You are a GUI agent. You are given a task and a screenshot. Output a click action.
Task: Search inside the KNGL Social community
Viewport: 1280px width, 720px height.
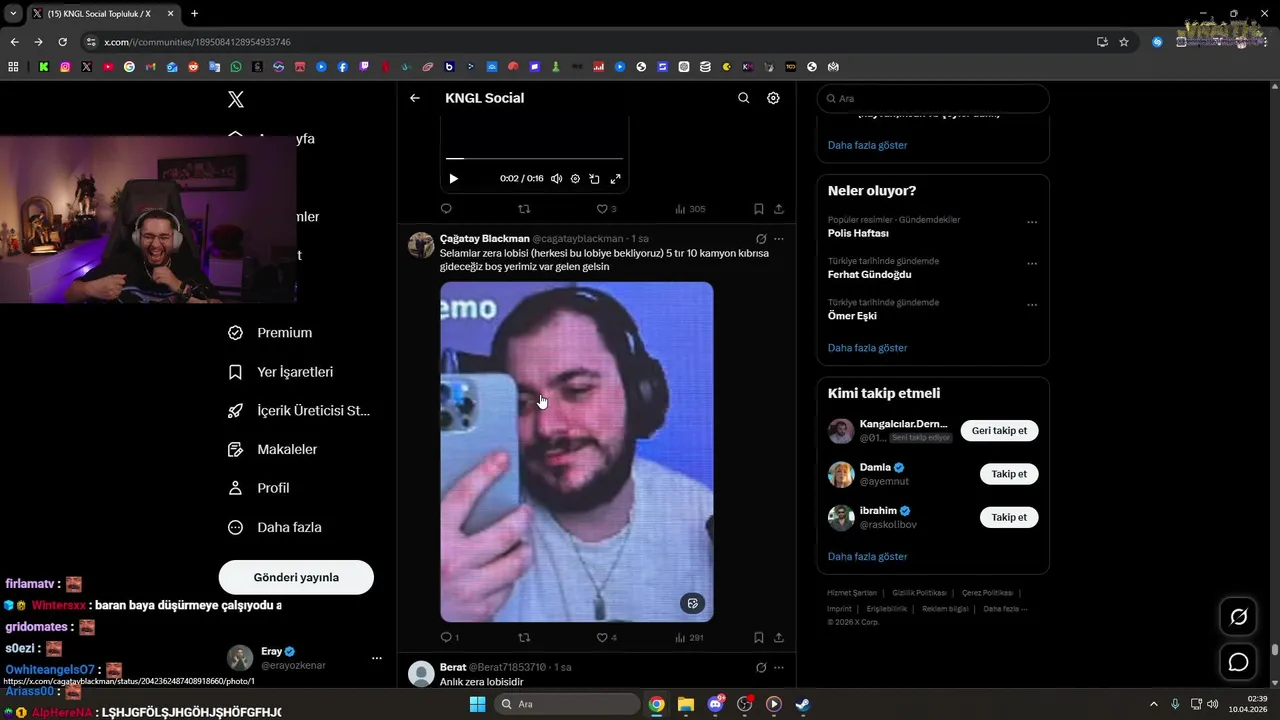click(743, 98)
